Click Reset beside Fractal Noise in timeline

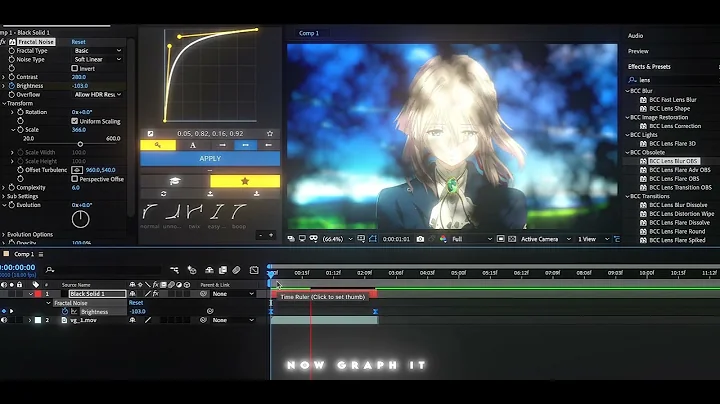[x=136, y=303]
